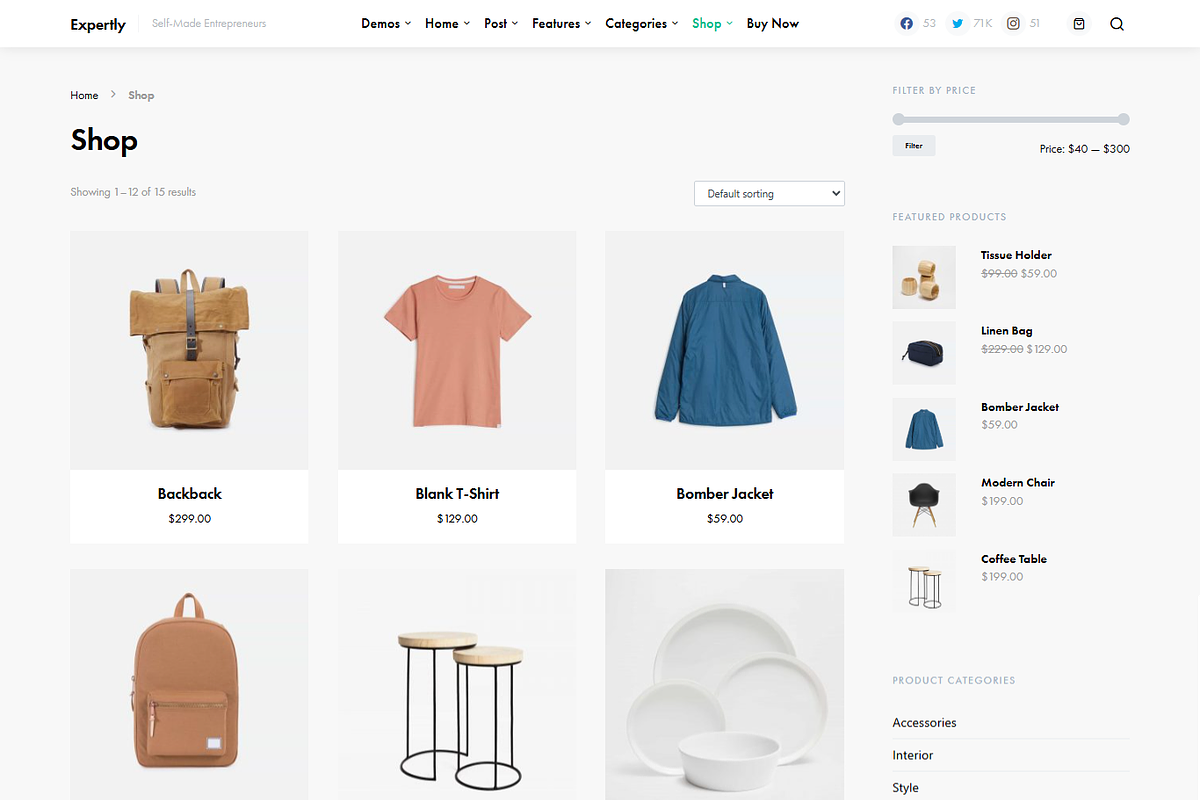Open Linen Bag featured product link

pos(1007,331)
